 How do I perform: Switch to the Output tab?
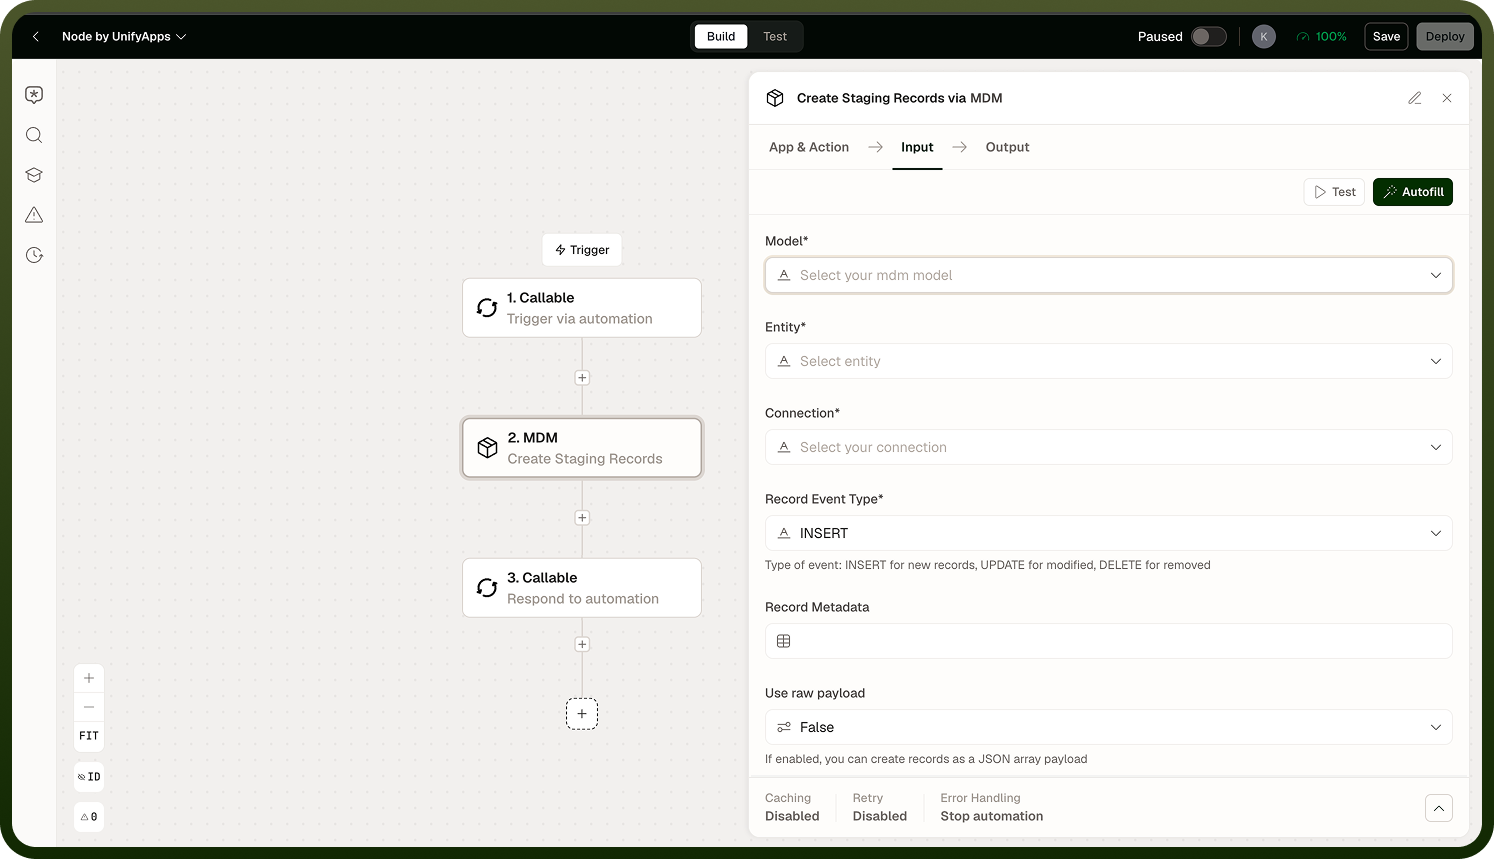click(x=1007, y=147)
